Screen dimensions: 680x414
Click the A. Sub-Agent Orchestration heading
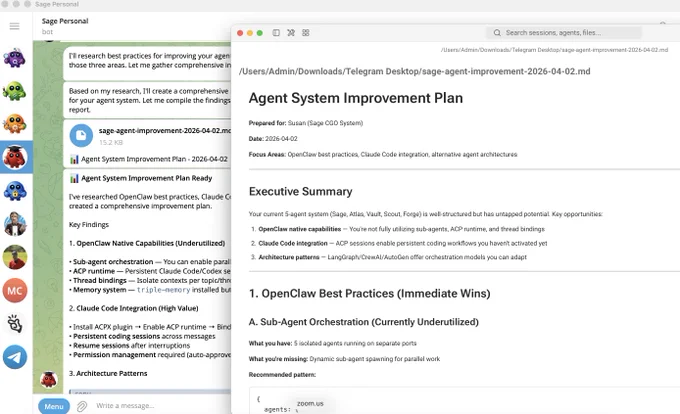tap(363, 322)
